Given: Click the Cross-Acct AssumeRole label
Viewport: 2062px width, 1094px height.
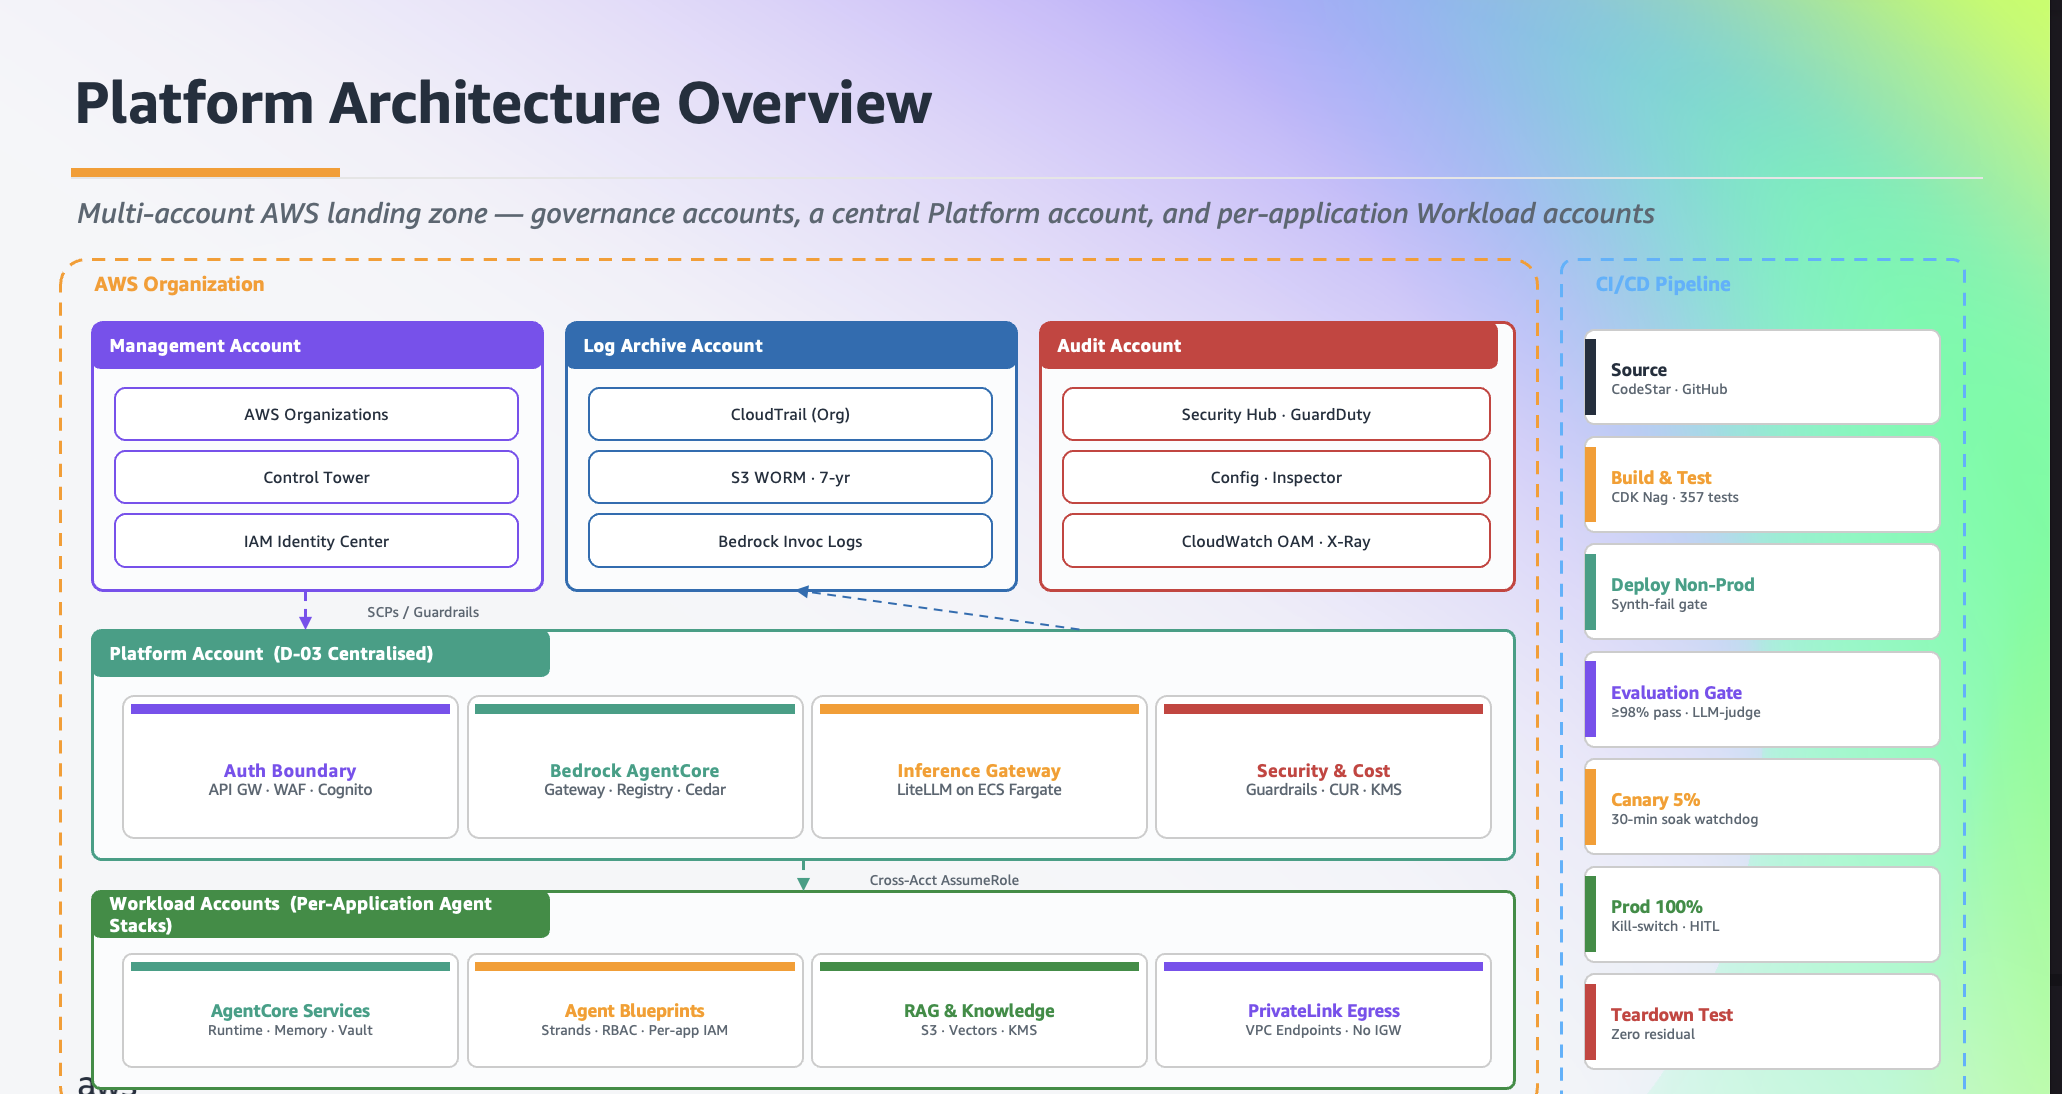Looking at the screenshot, I should coord(944,880).
